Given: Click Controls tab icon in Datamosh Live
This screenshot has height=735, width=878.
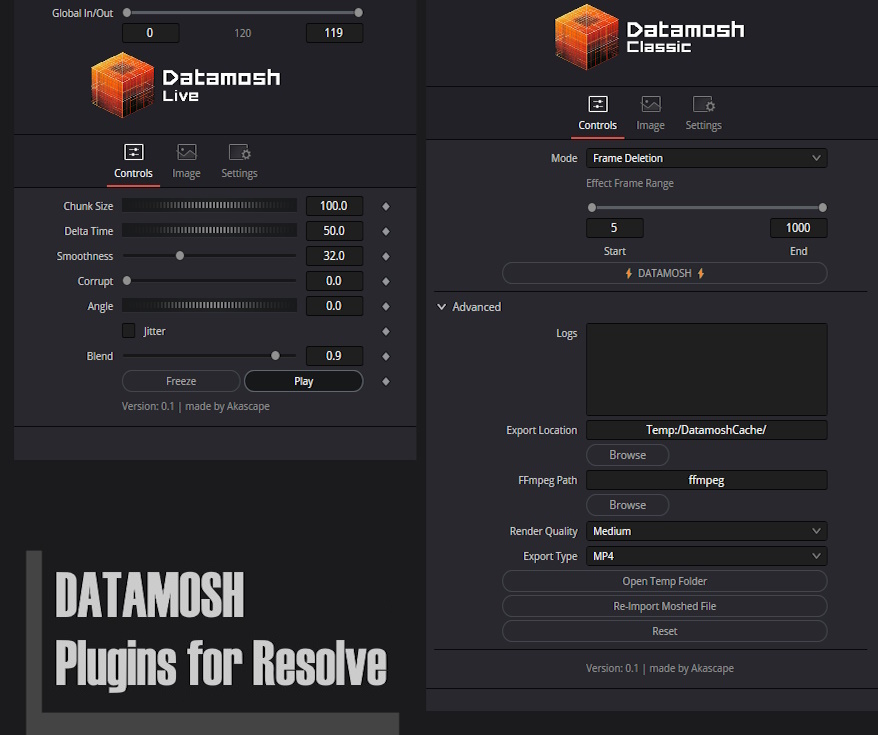Looking at the screenshot, I should (133, 152).
